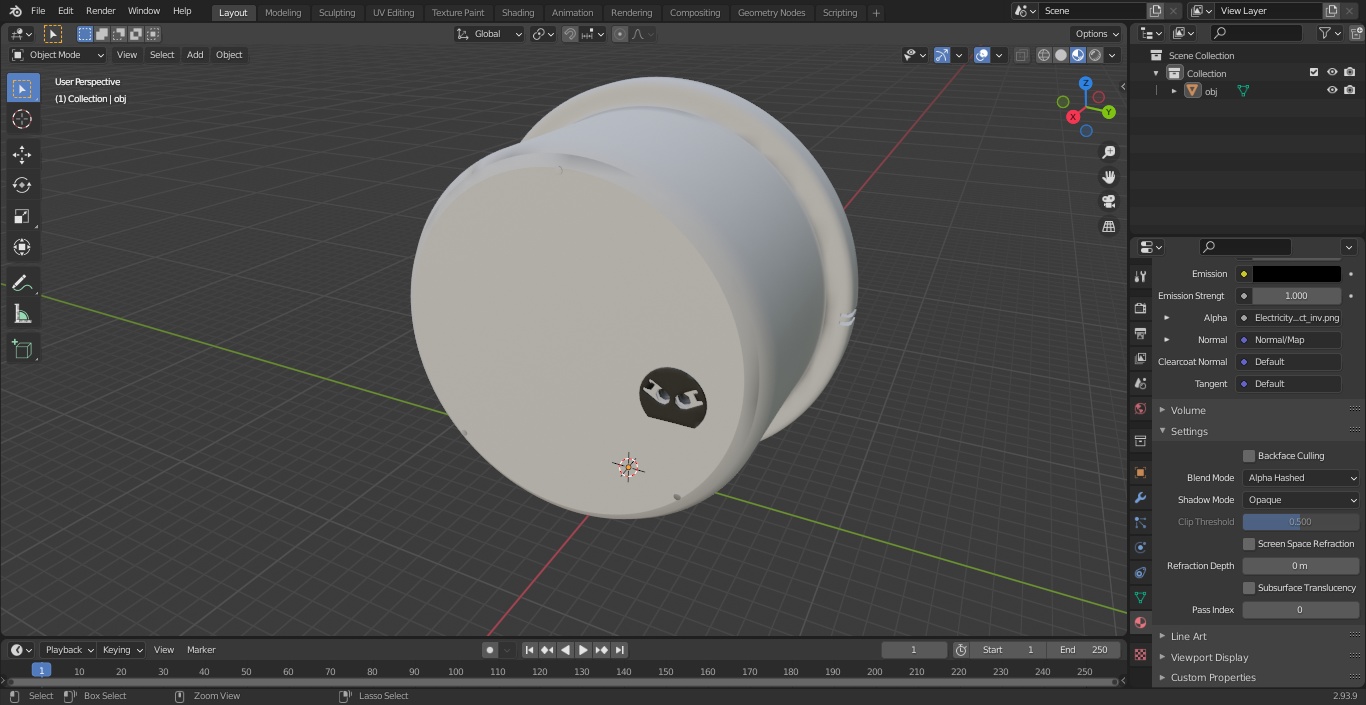Image resolution: width=1366 pixels, height=705 pixels.
Task: Disable obj in renders camera icon
Action: 1350,90
